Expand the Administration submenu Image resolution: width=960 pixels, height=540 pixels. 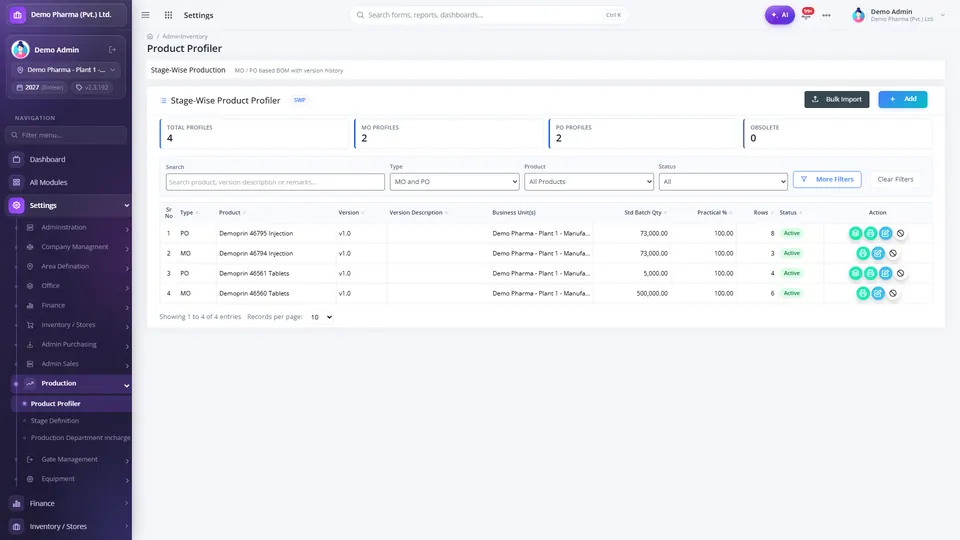click(x=77, y=228)
